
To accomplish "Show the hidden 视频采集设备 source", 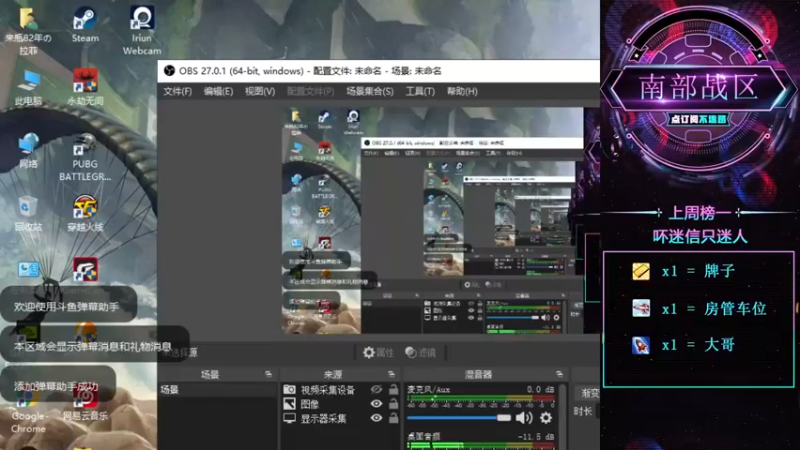I will (376, 389).
